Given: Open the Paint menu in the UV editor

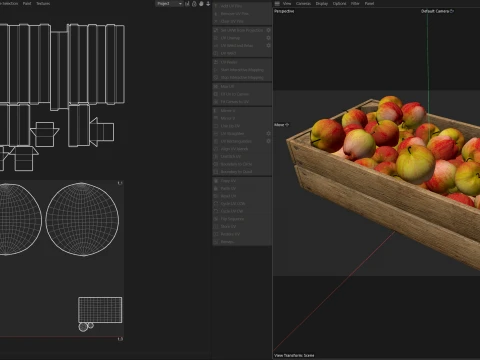Looking at the screenshot, I should pyautogui.click(x=27, y=3).
